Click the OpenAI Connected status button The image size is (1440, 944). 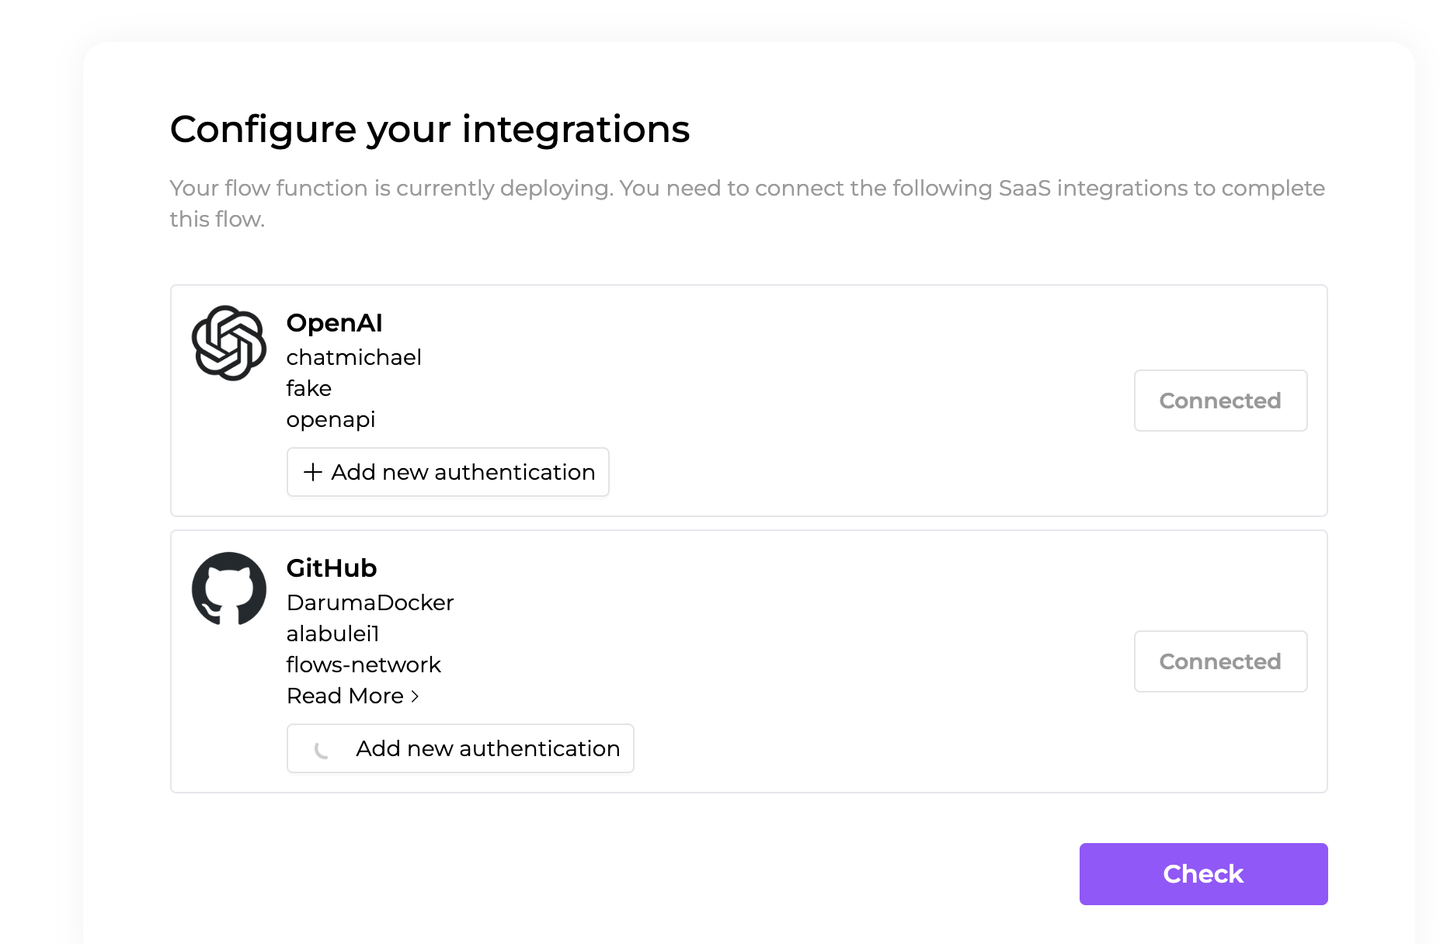pos(1220,401)
